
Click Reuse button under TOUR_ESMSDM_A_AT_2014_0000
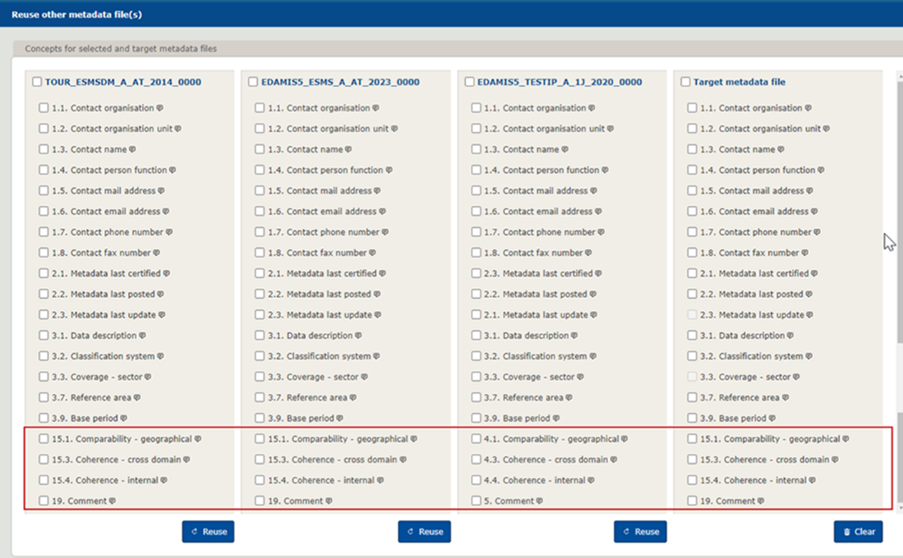(x=208, y=532)
